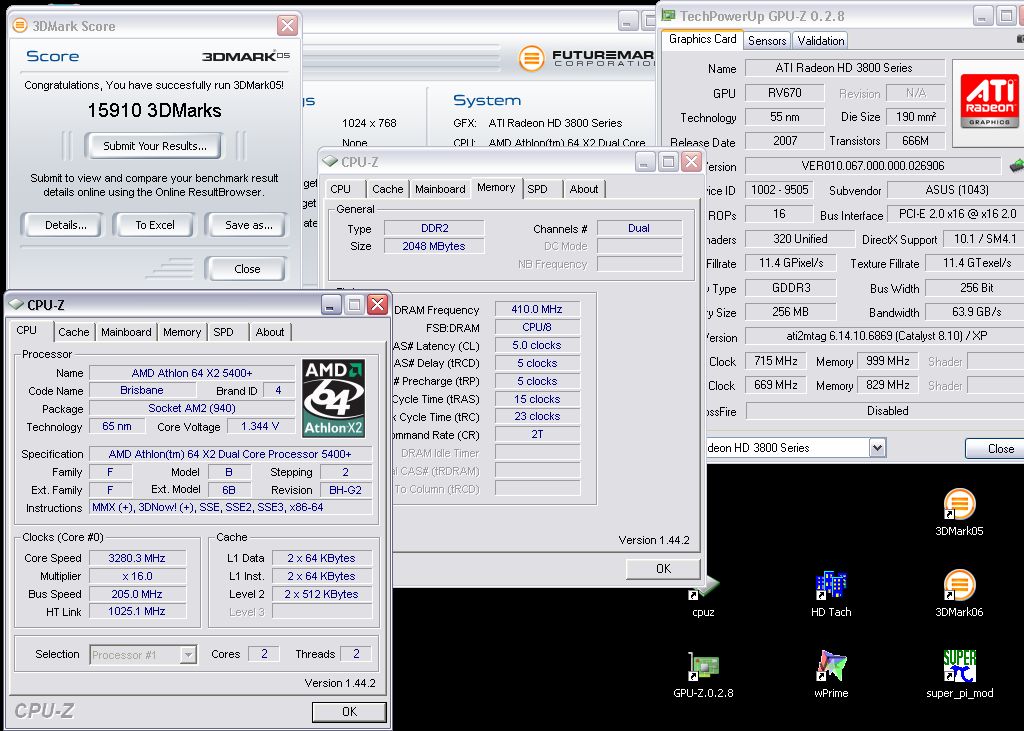The image size is (1024, 731).
Task: Click the Core Voltage value 1.344 V
Action: pos(260,426)
